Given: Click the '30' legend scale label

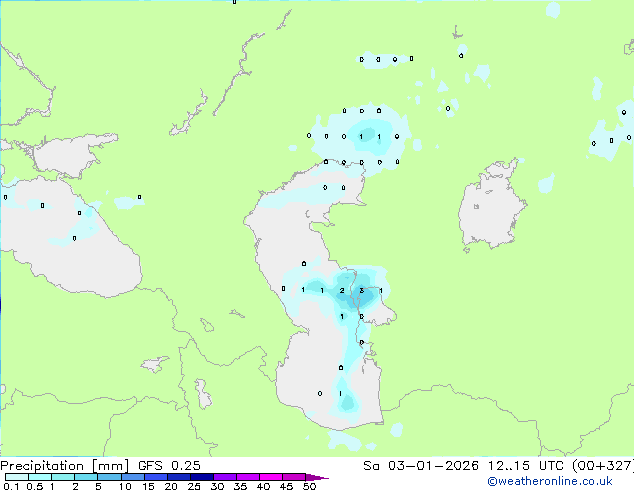Looking at the screenshot, I should coord(217,486).
